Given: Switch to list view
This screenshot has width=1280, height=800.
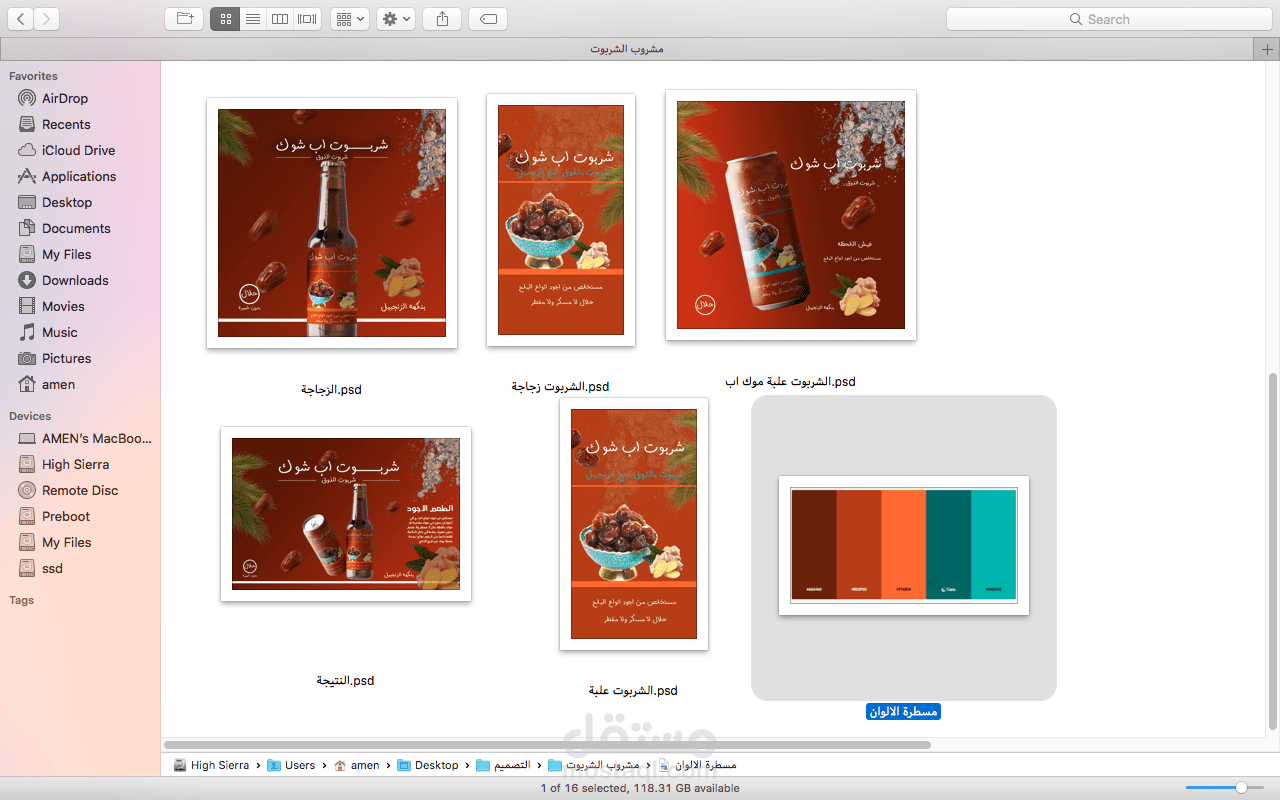Looking at the screenshot, I should coord(253,19).
